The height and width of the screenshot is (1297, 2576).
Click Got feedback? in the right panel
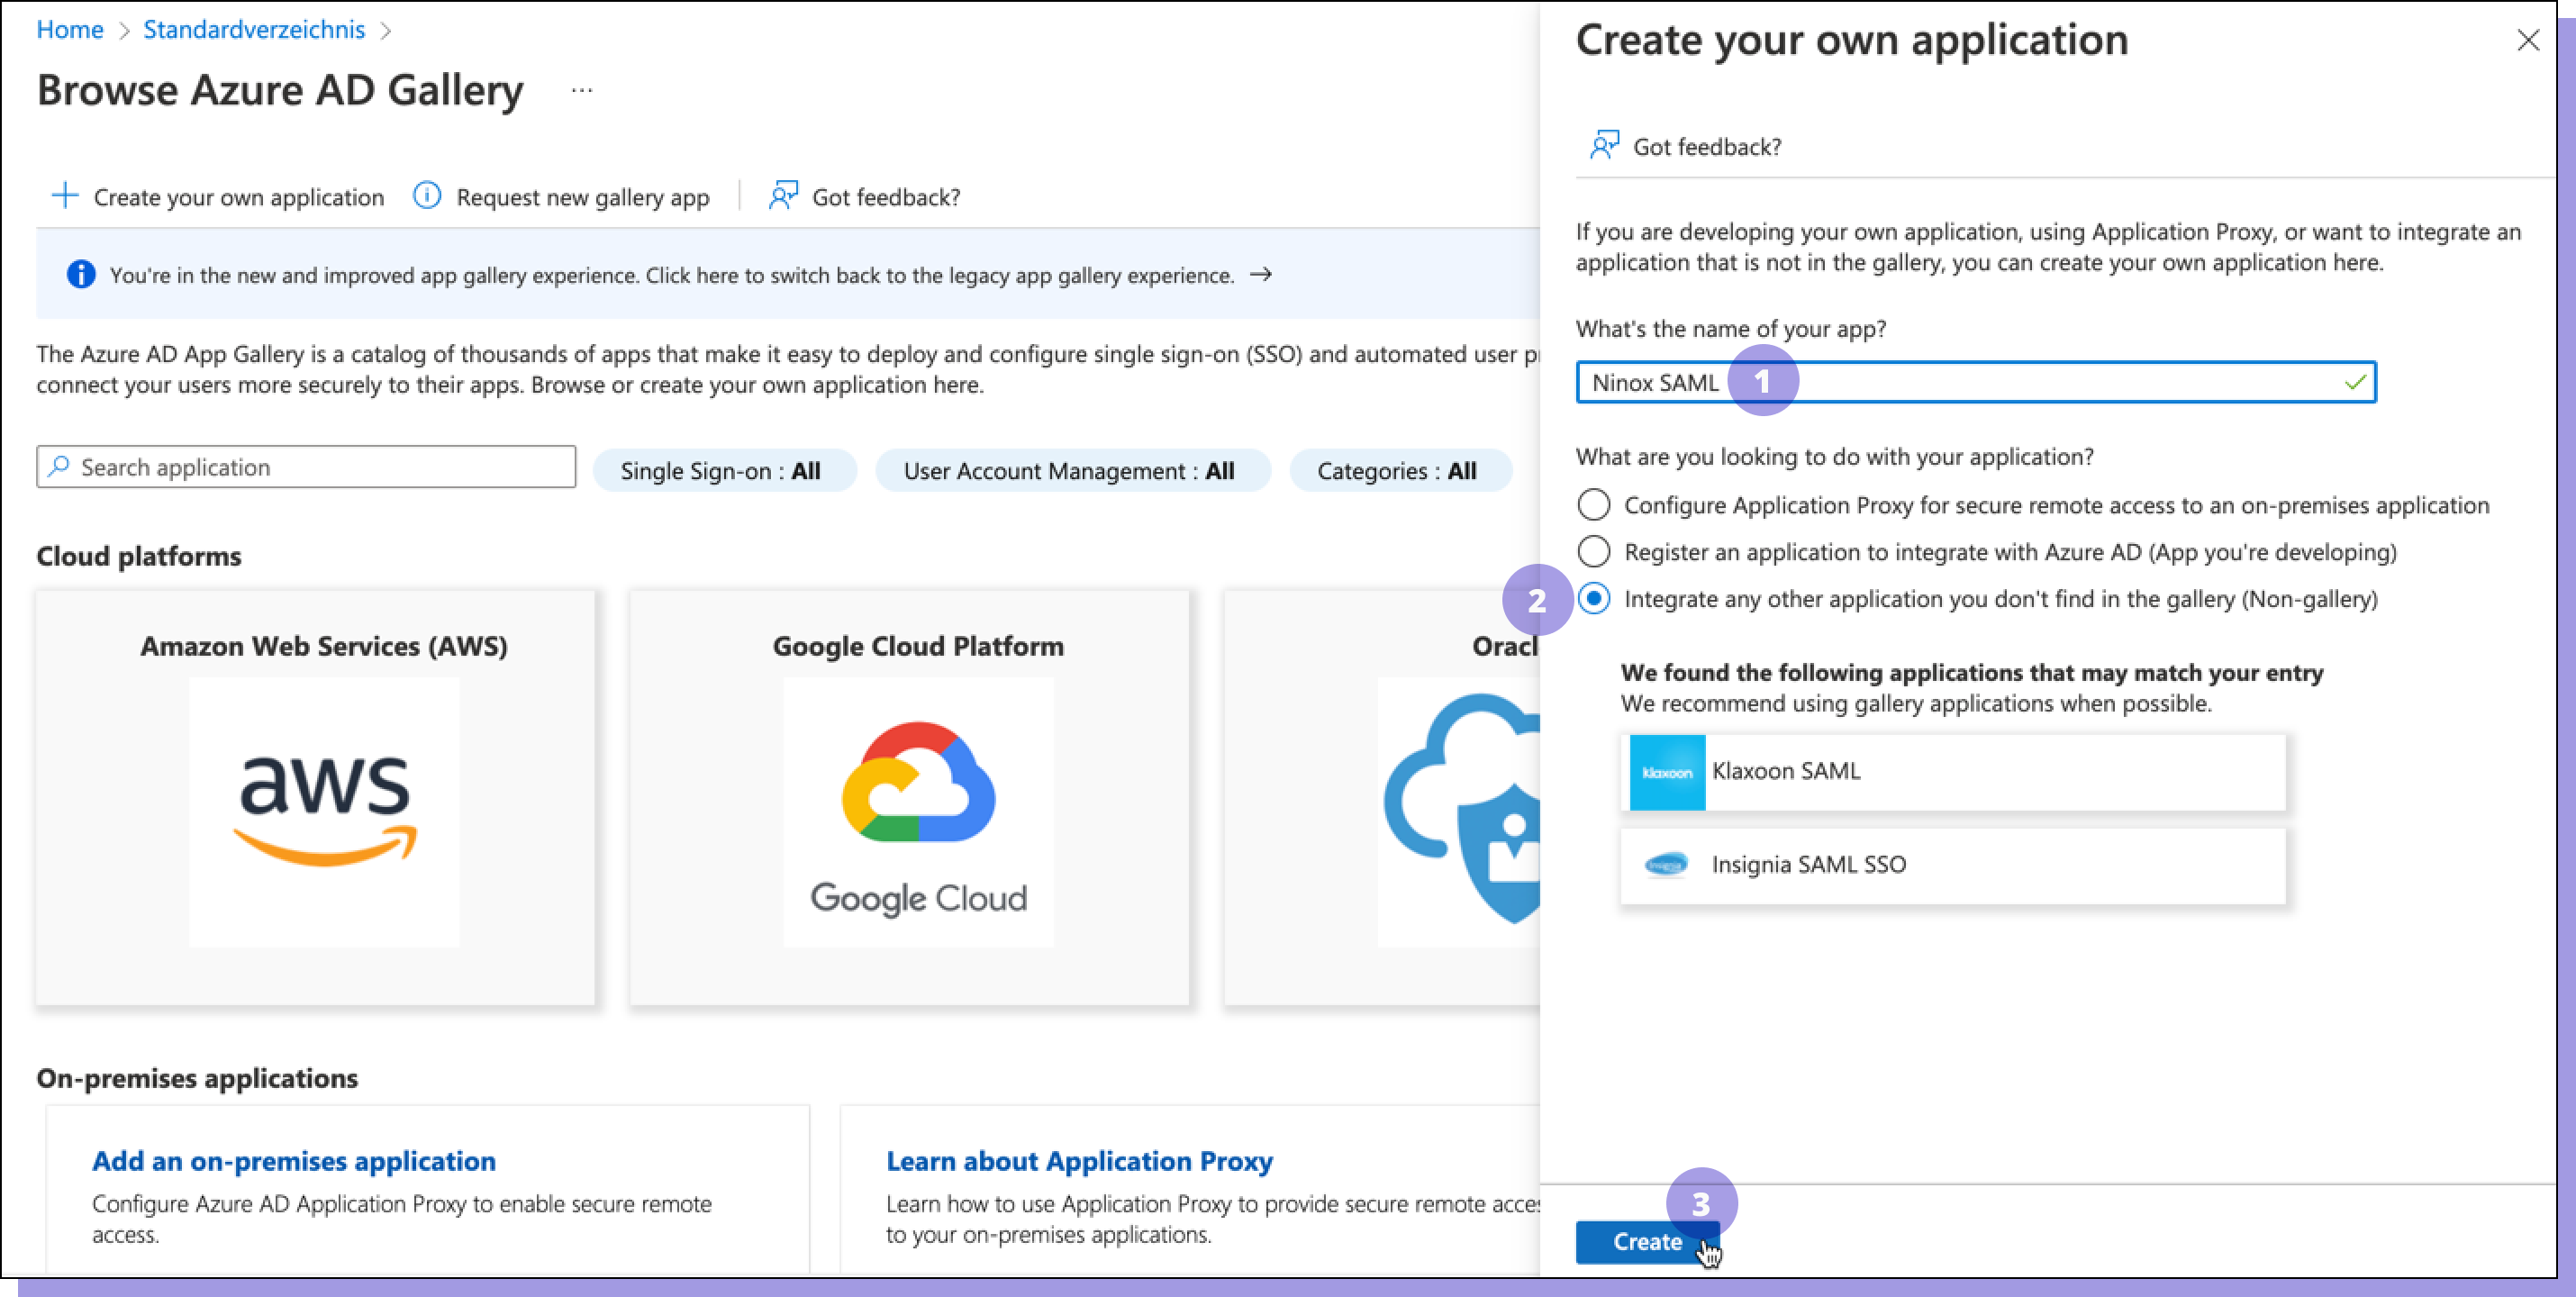(x=1686, y=147)
